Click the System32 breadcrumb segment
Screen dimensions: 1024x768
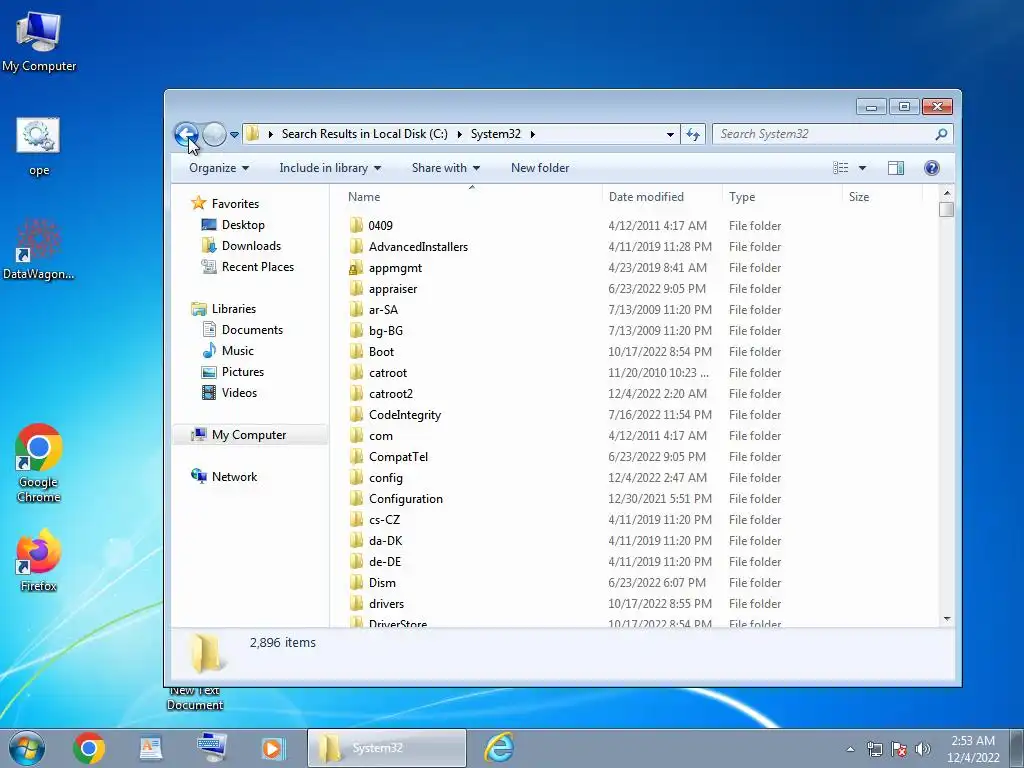pyautogui.click(x=496, y=134)
